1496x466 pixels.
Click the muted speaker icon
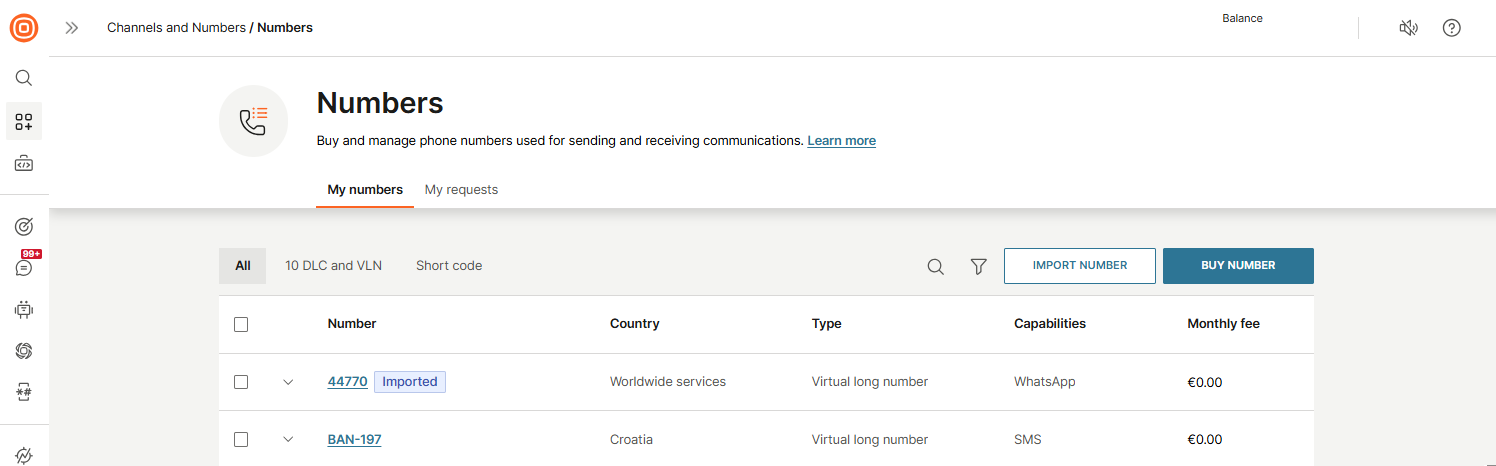[x=1408, y=28]
